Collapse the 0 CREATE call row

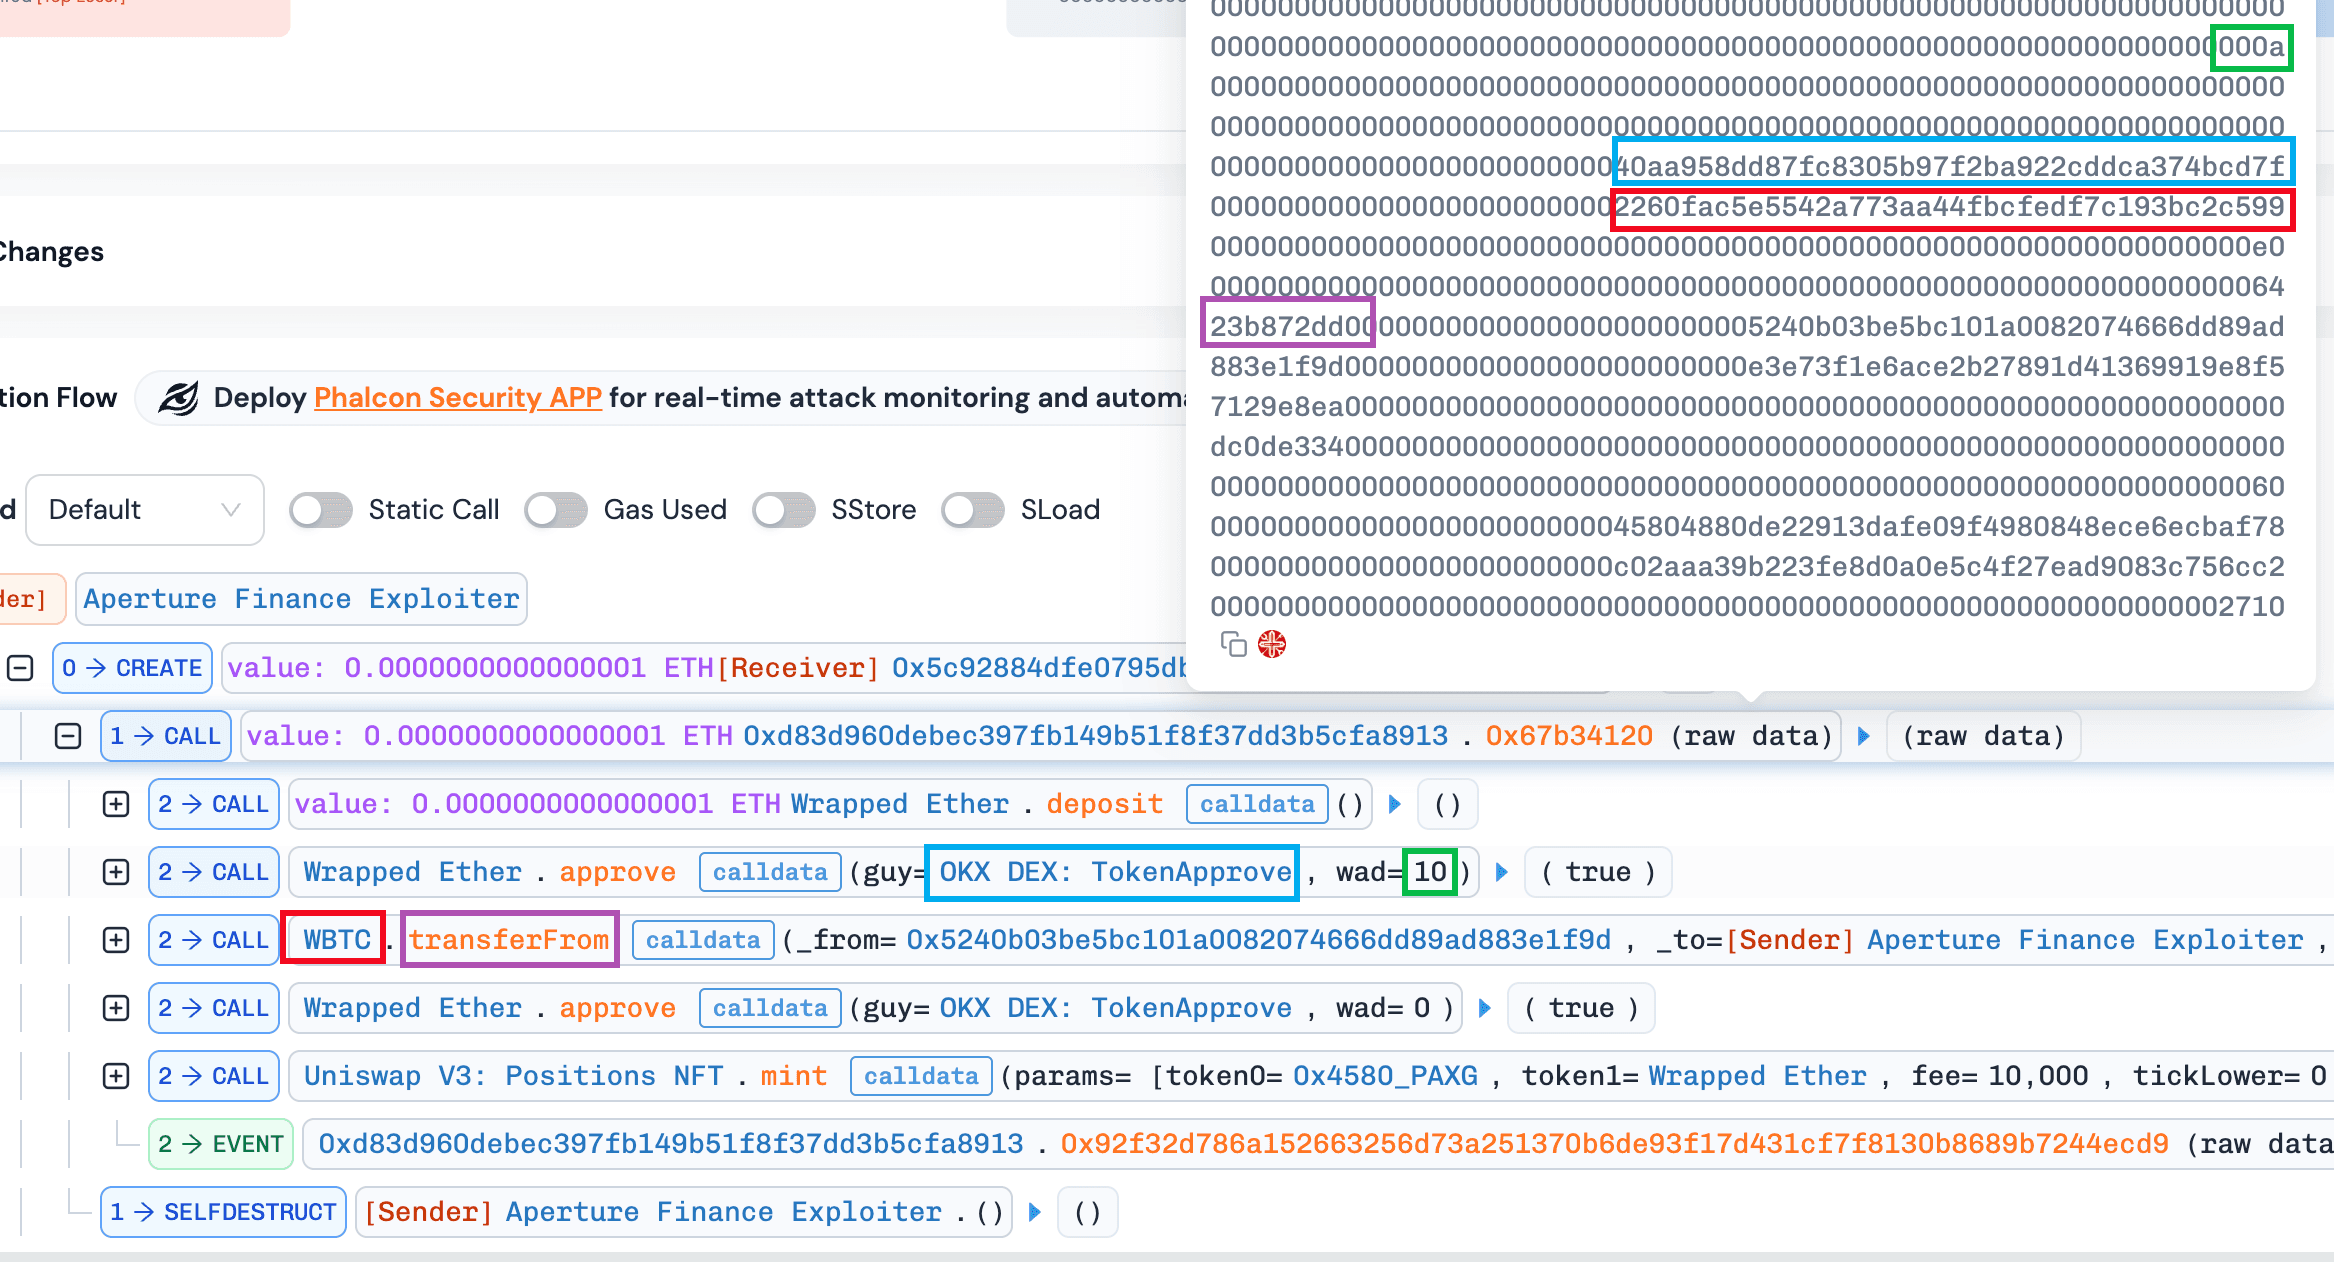[20, 668]
